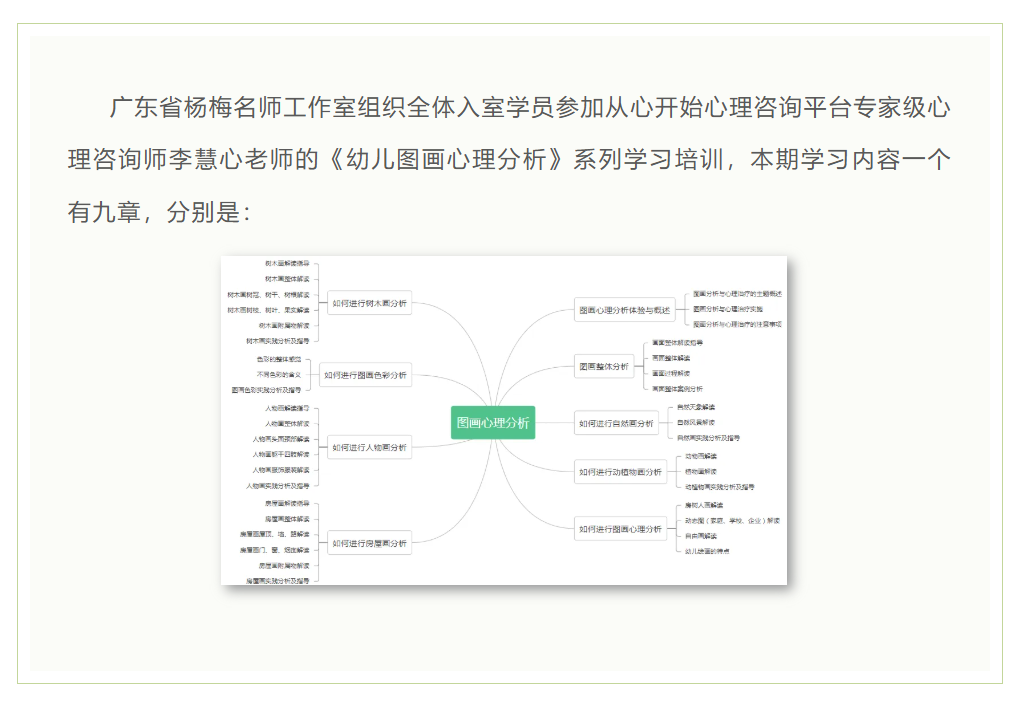Viewport: 1017px width, 705px height.
Task: Select the 如何进行人物画分析 branch node
Action: [369, 447]
